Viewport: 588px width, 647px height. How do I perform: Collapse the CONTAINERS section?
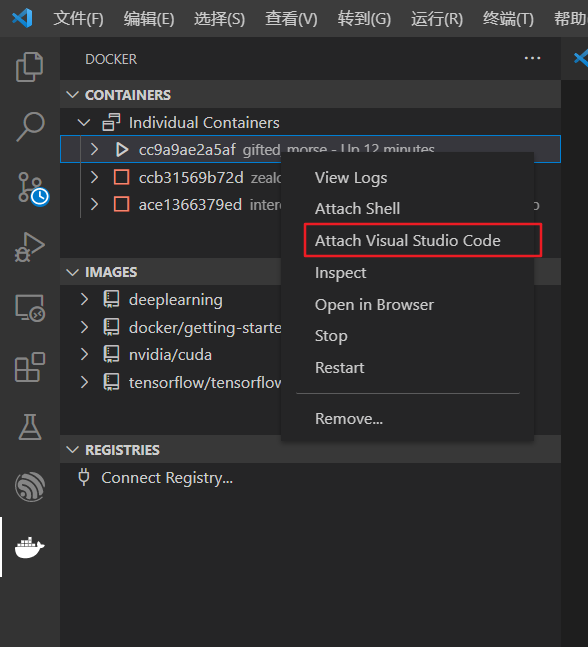[73, 95]
